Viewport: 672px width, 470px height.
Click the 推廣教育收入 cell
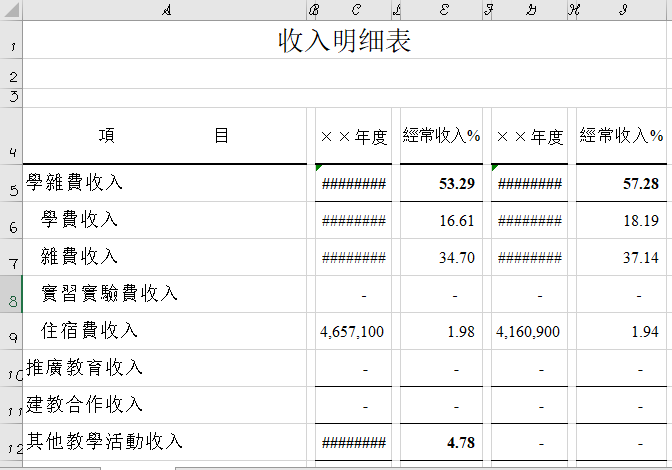pos(164,368)
